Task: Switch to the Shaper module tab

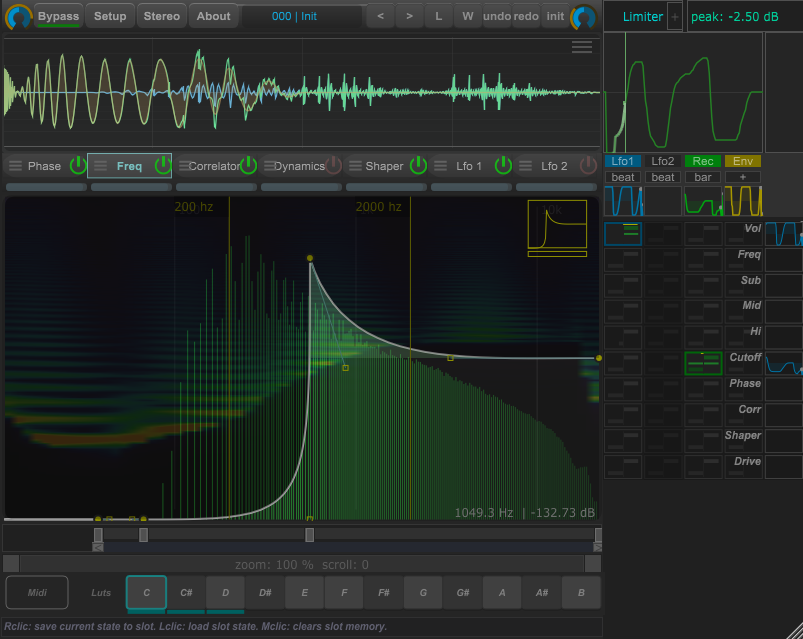Action: click(384, 166)
